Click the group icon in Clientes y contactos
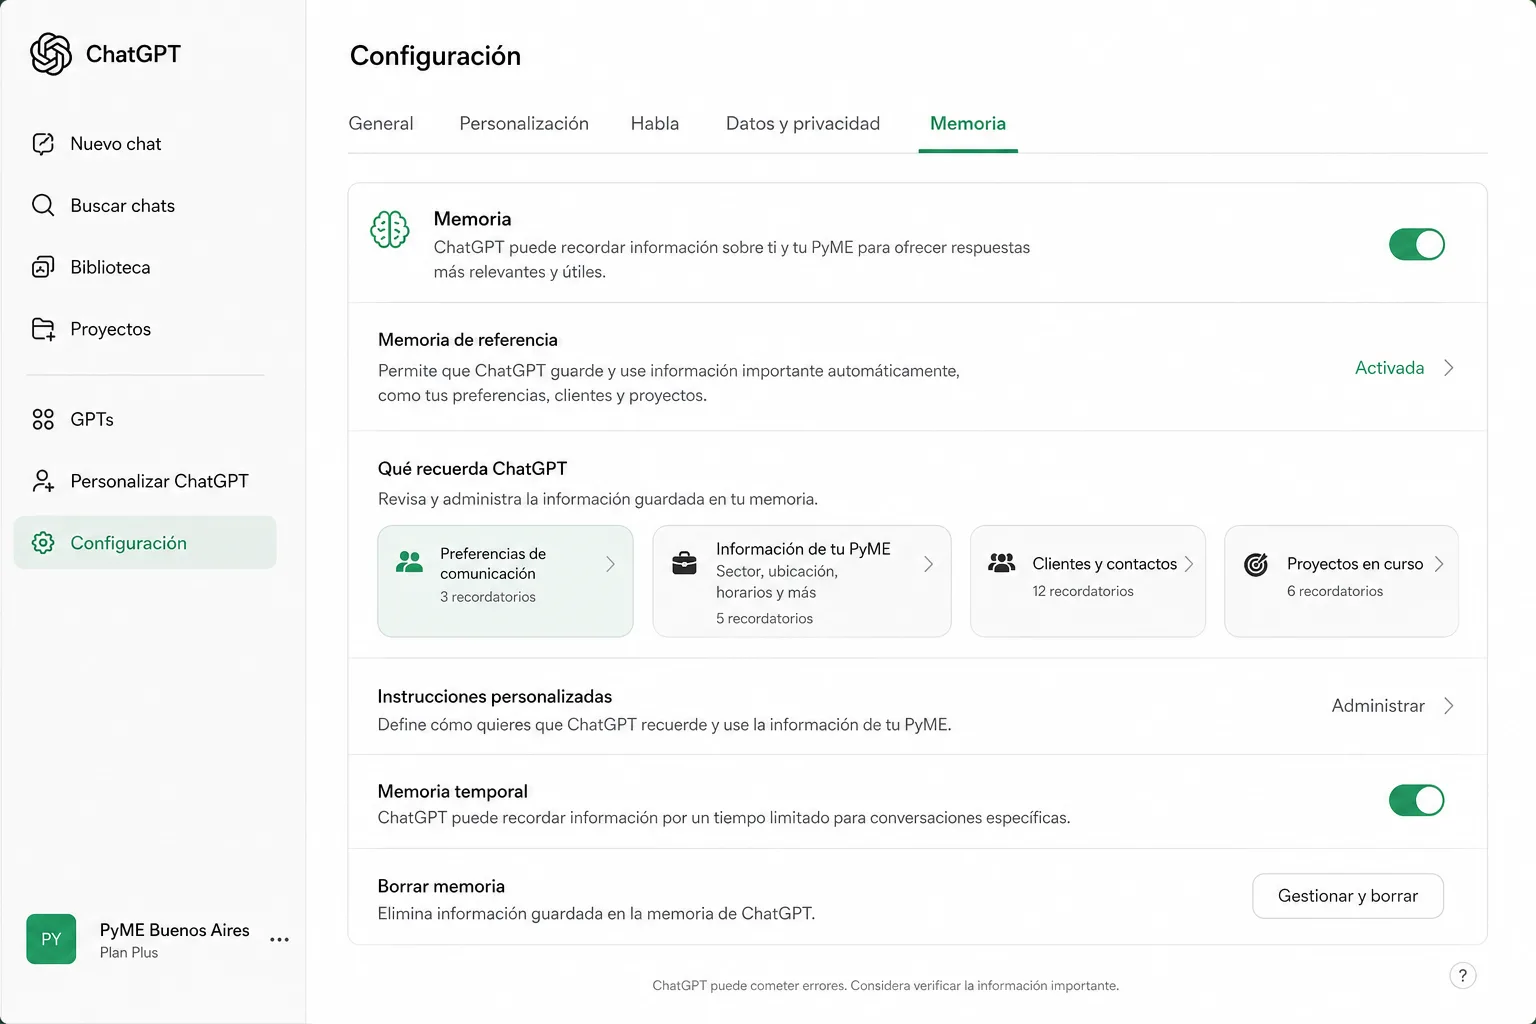This screenshot has height=1024, width=1536. (1002, 563)
